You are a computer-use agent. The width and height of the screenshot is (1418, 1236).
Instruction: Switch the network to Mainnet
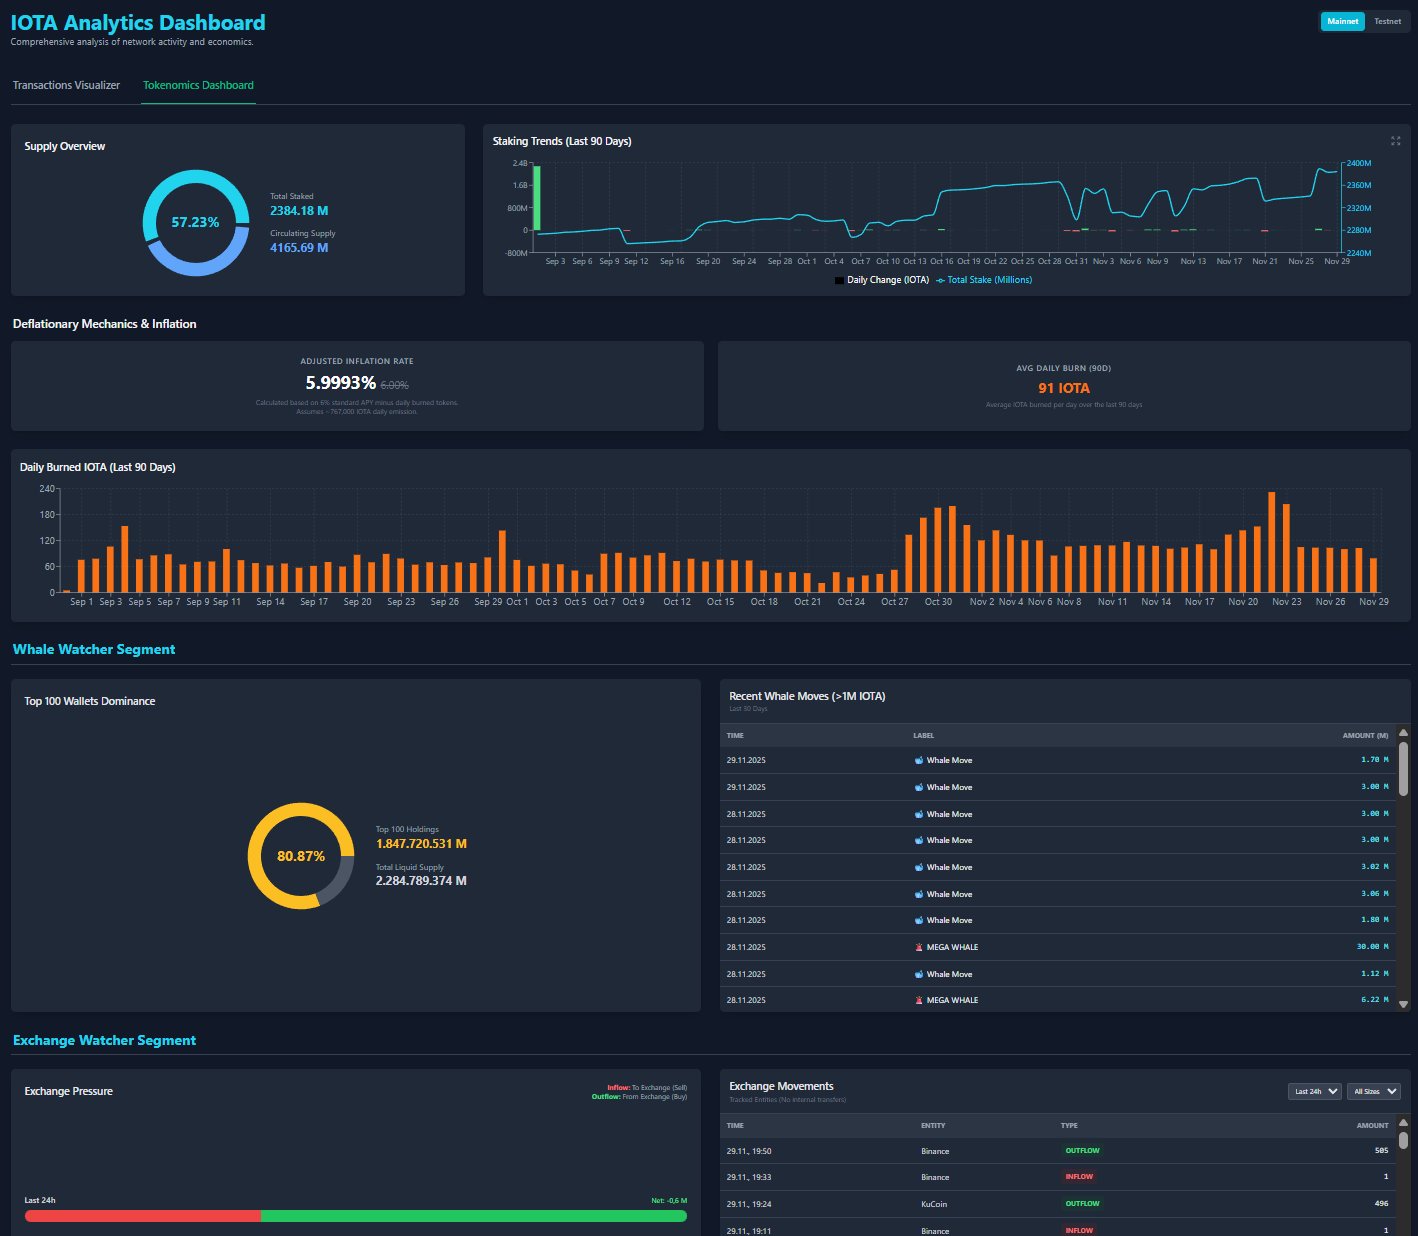coord(1342,21)
